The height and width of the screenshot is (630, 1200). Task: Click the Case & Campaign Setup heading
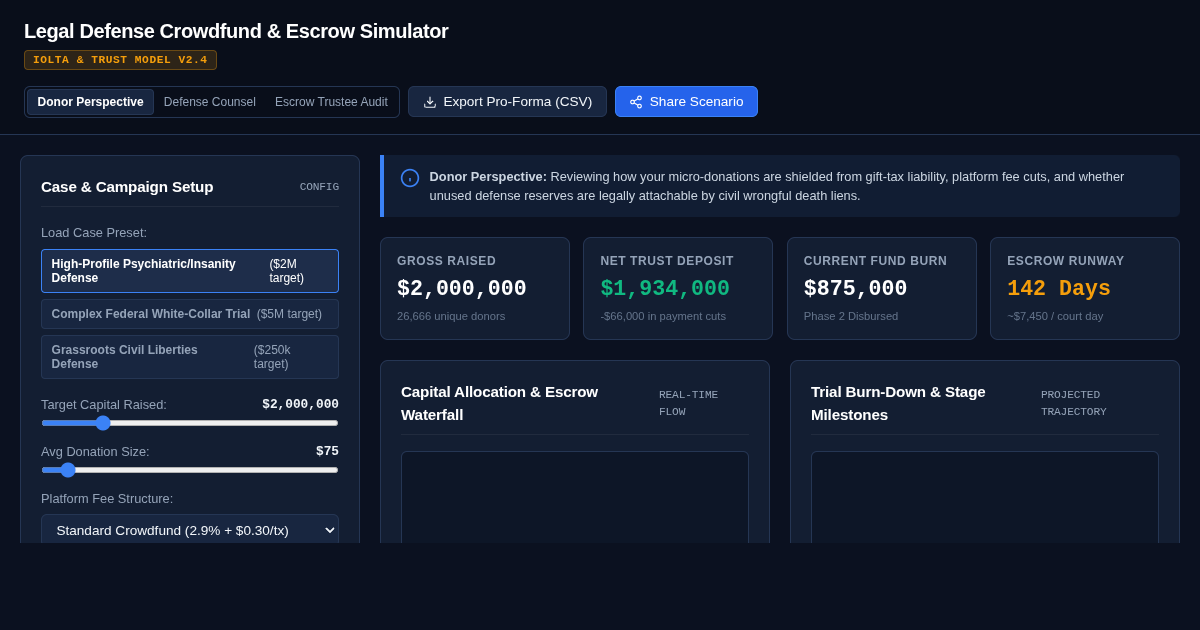pos(127,186)
